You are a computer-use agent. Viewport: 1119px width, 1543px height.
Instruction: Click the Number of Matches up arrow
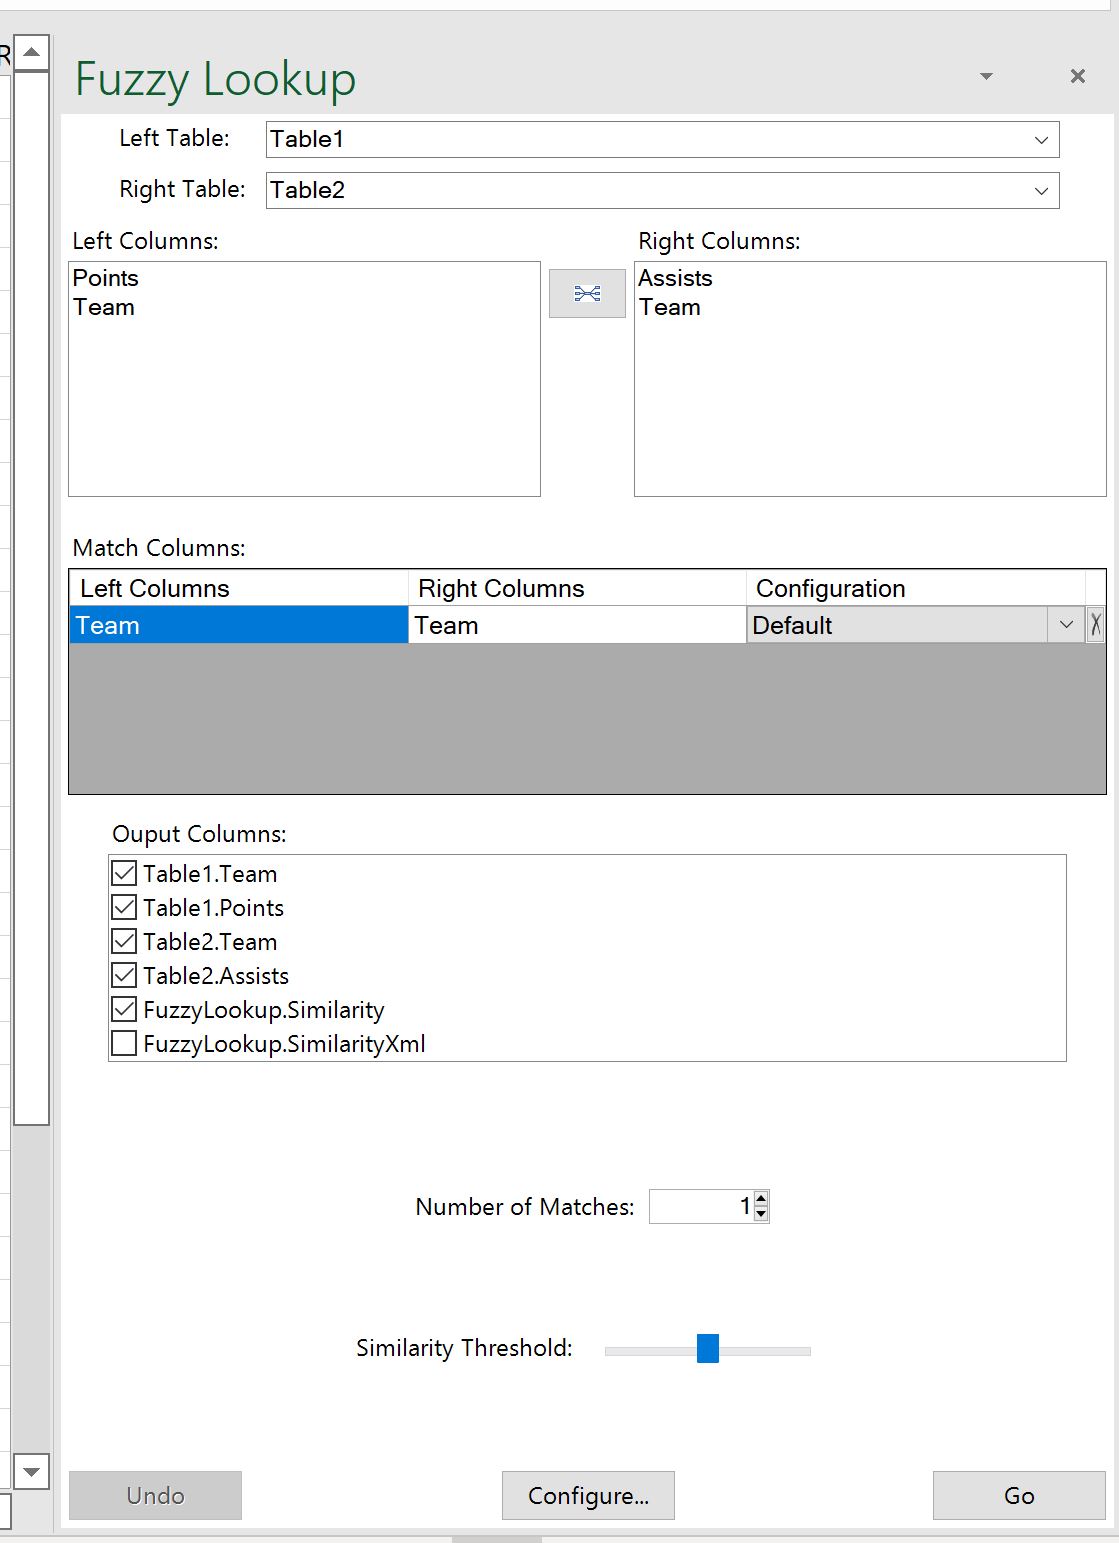click(760, 1199)
